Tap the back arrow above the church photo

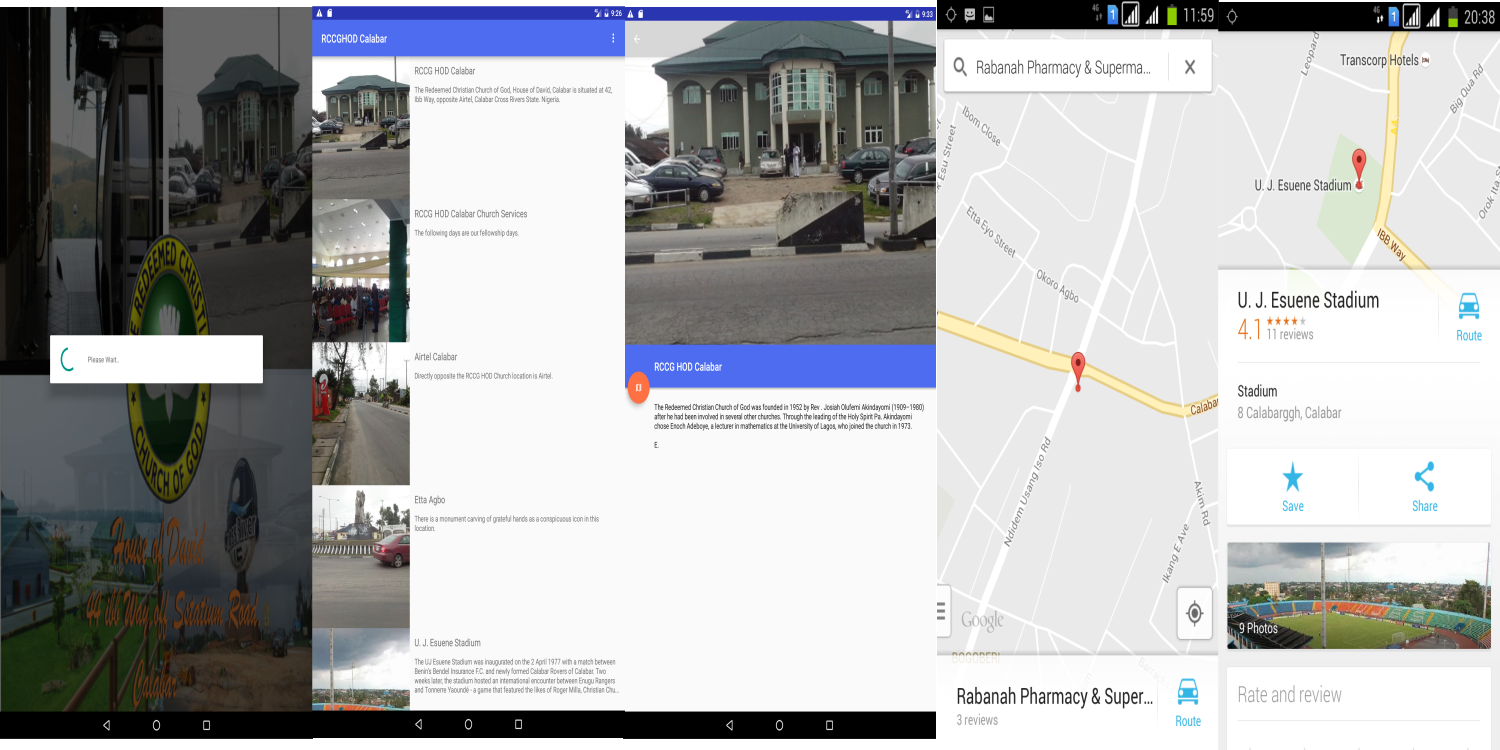(x=637, y=39)
